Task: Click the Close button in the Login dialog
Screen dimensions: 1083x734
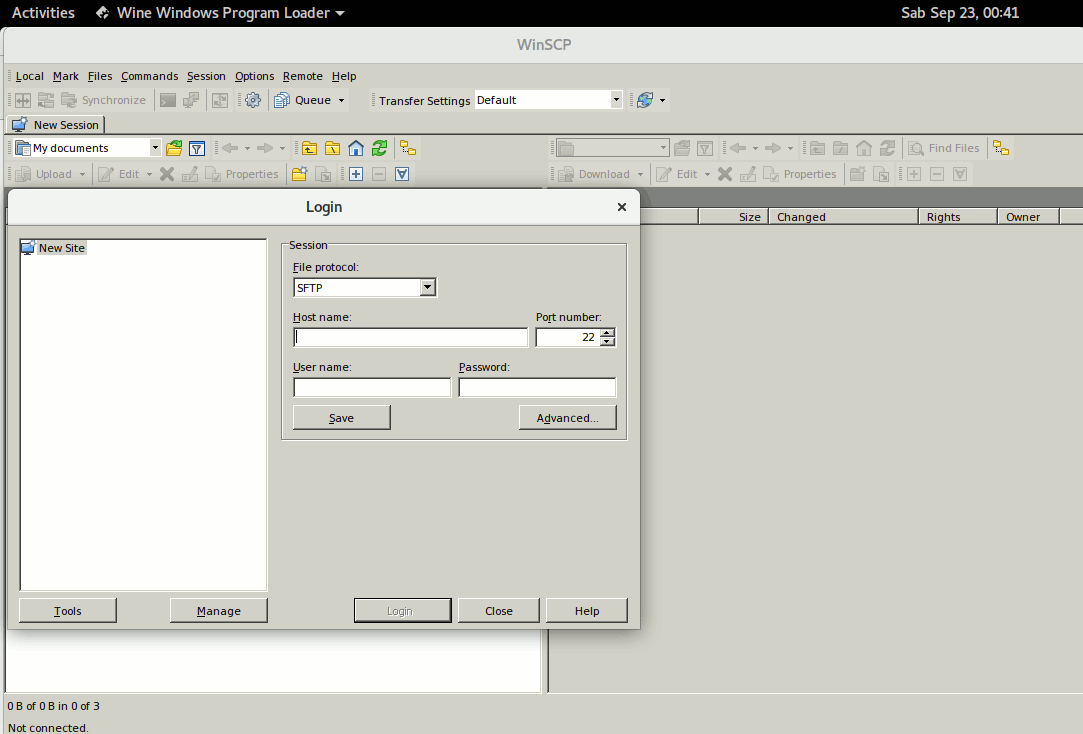Action: coord(498,610)
